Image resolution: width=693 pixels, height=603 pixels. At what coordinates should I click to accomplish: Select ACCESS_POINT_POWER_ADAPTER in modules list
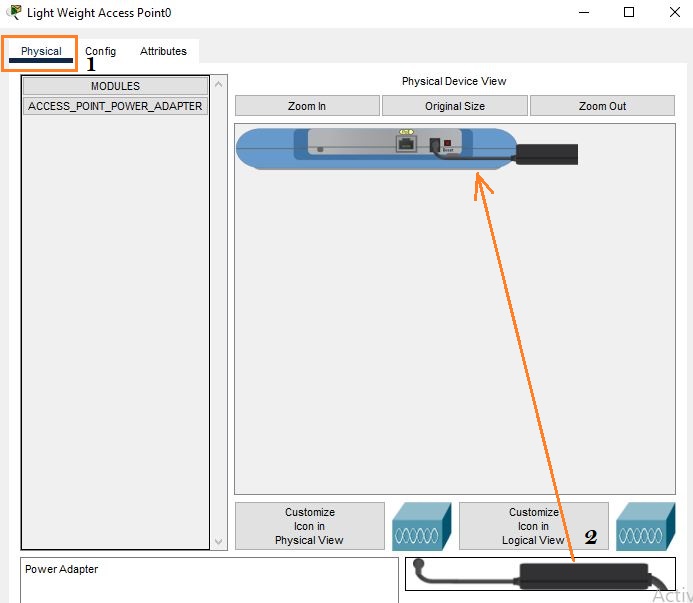click(x=115, y=106)
